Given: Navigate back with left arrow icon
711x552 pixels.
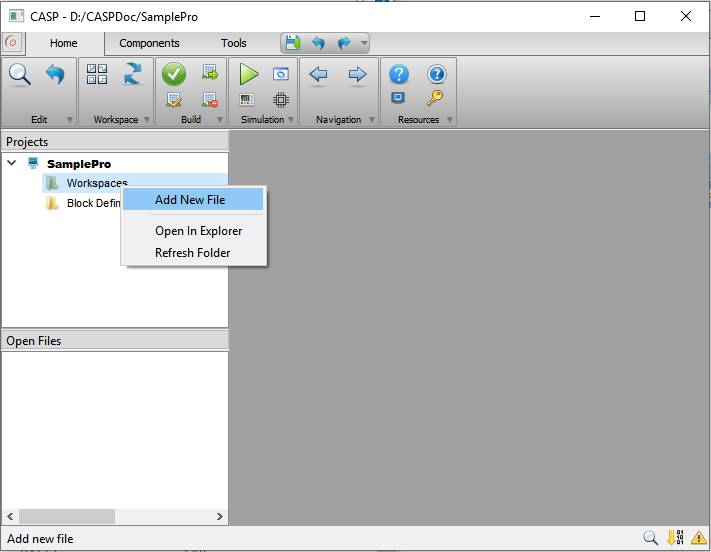Looking at the screenshot, I should point(318,74).
